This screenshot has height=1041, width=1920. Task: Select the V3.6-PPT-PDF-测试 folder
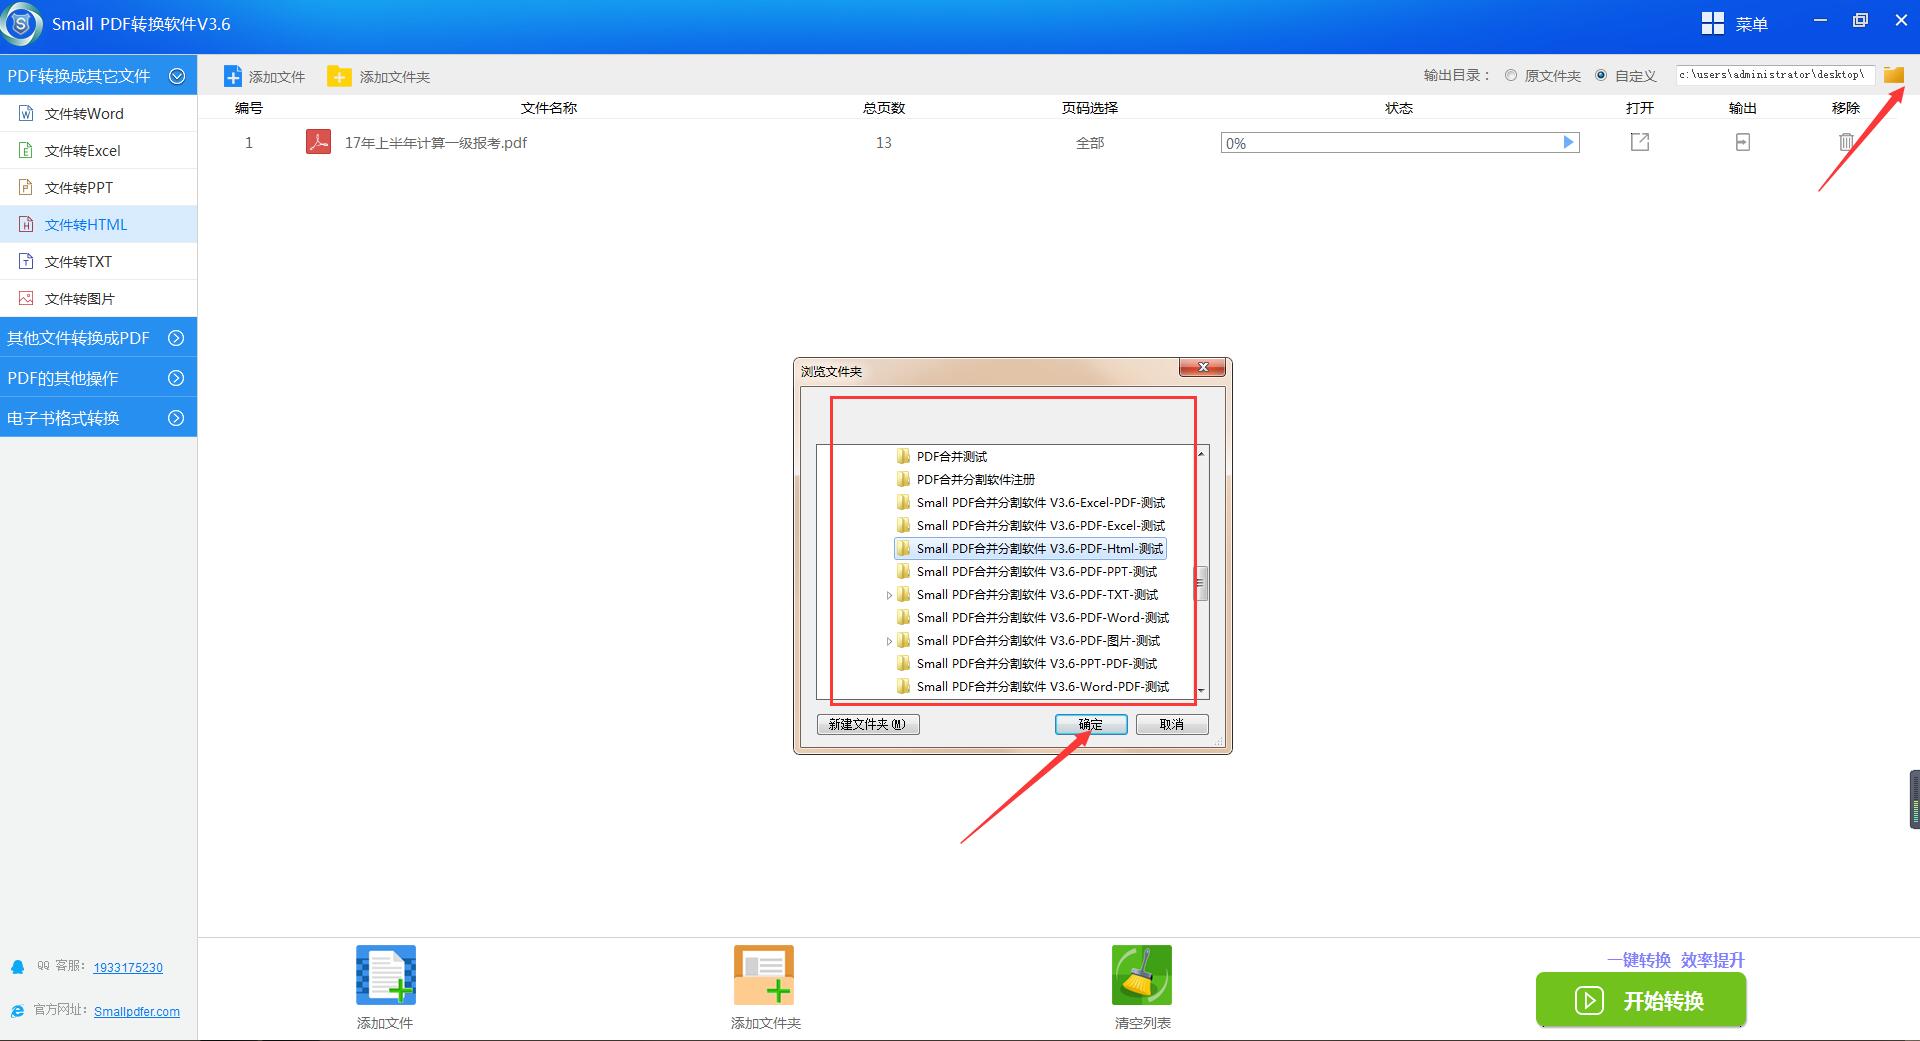(1027, 663)
